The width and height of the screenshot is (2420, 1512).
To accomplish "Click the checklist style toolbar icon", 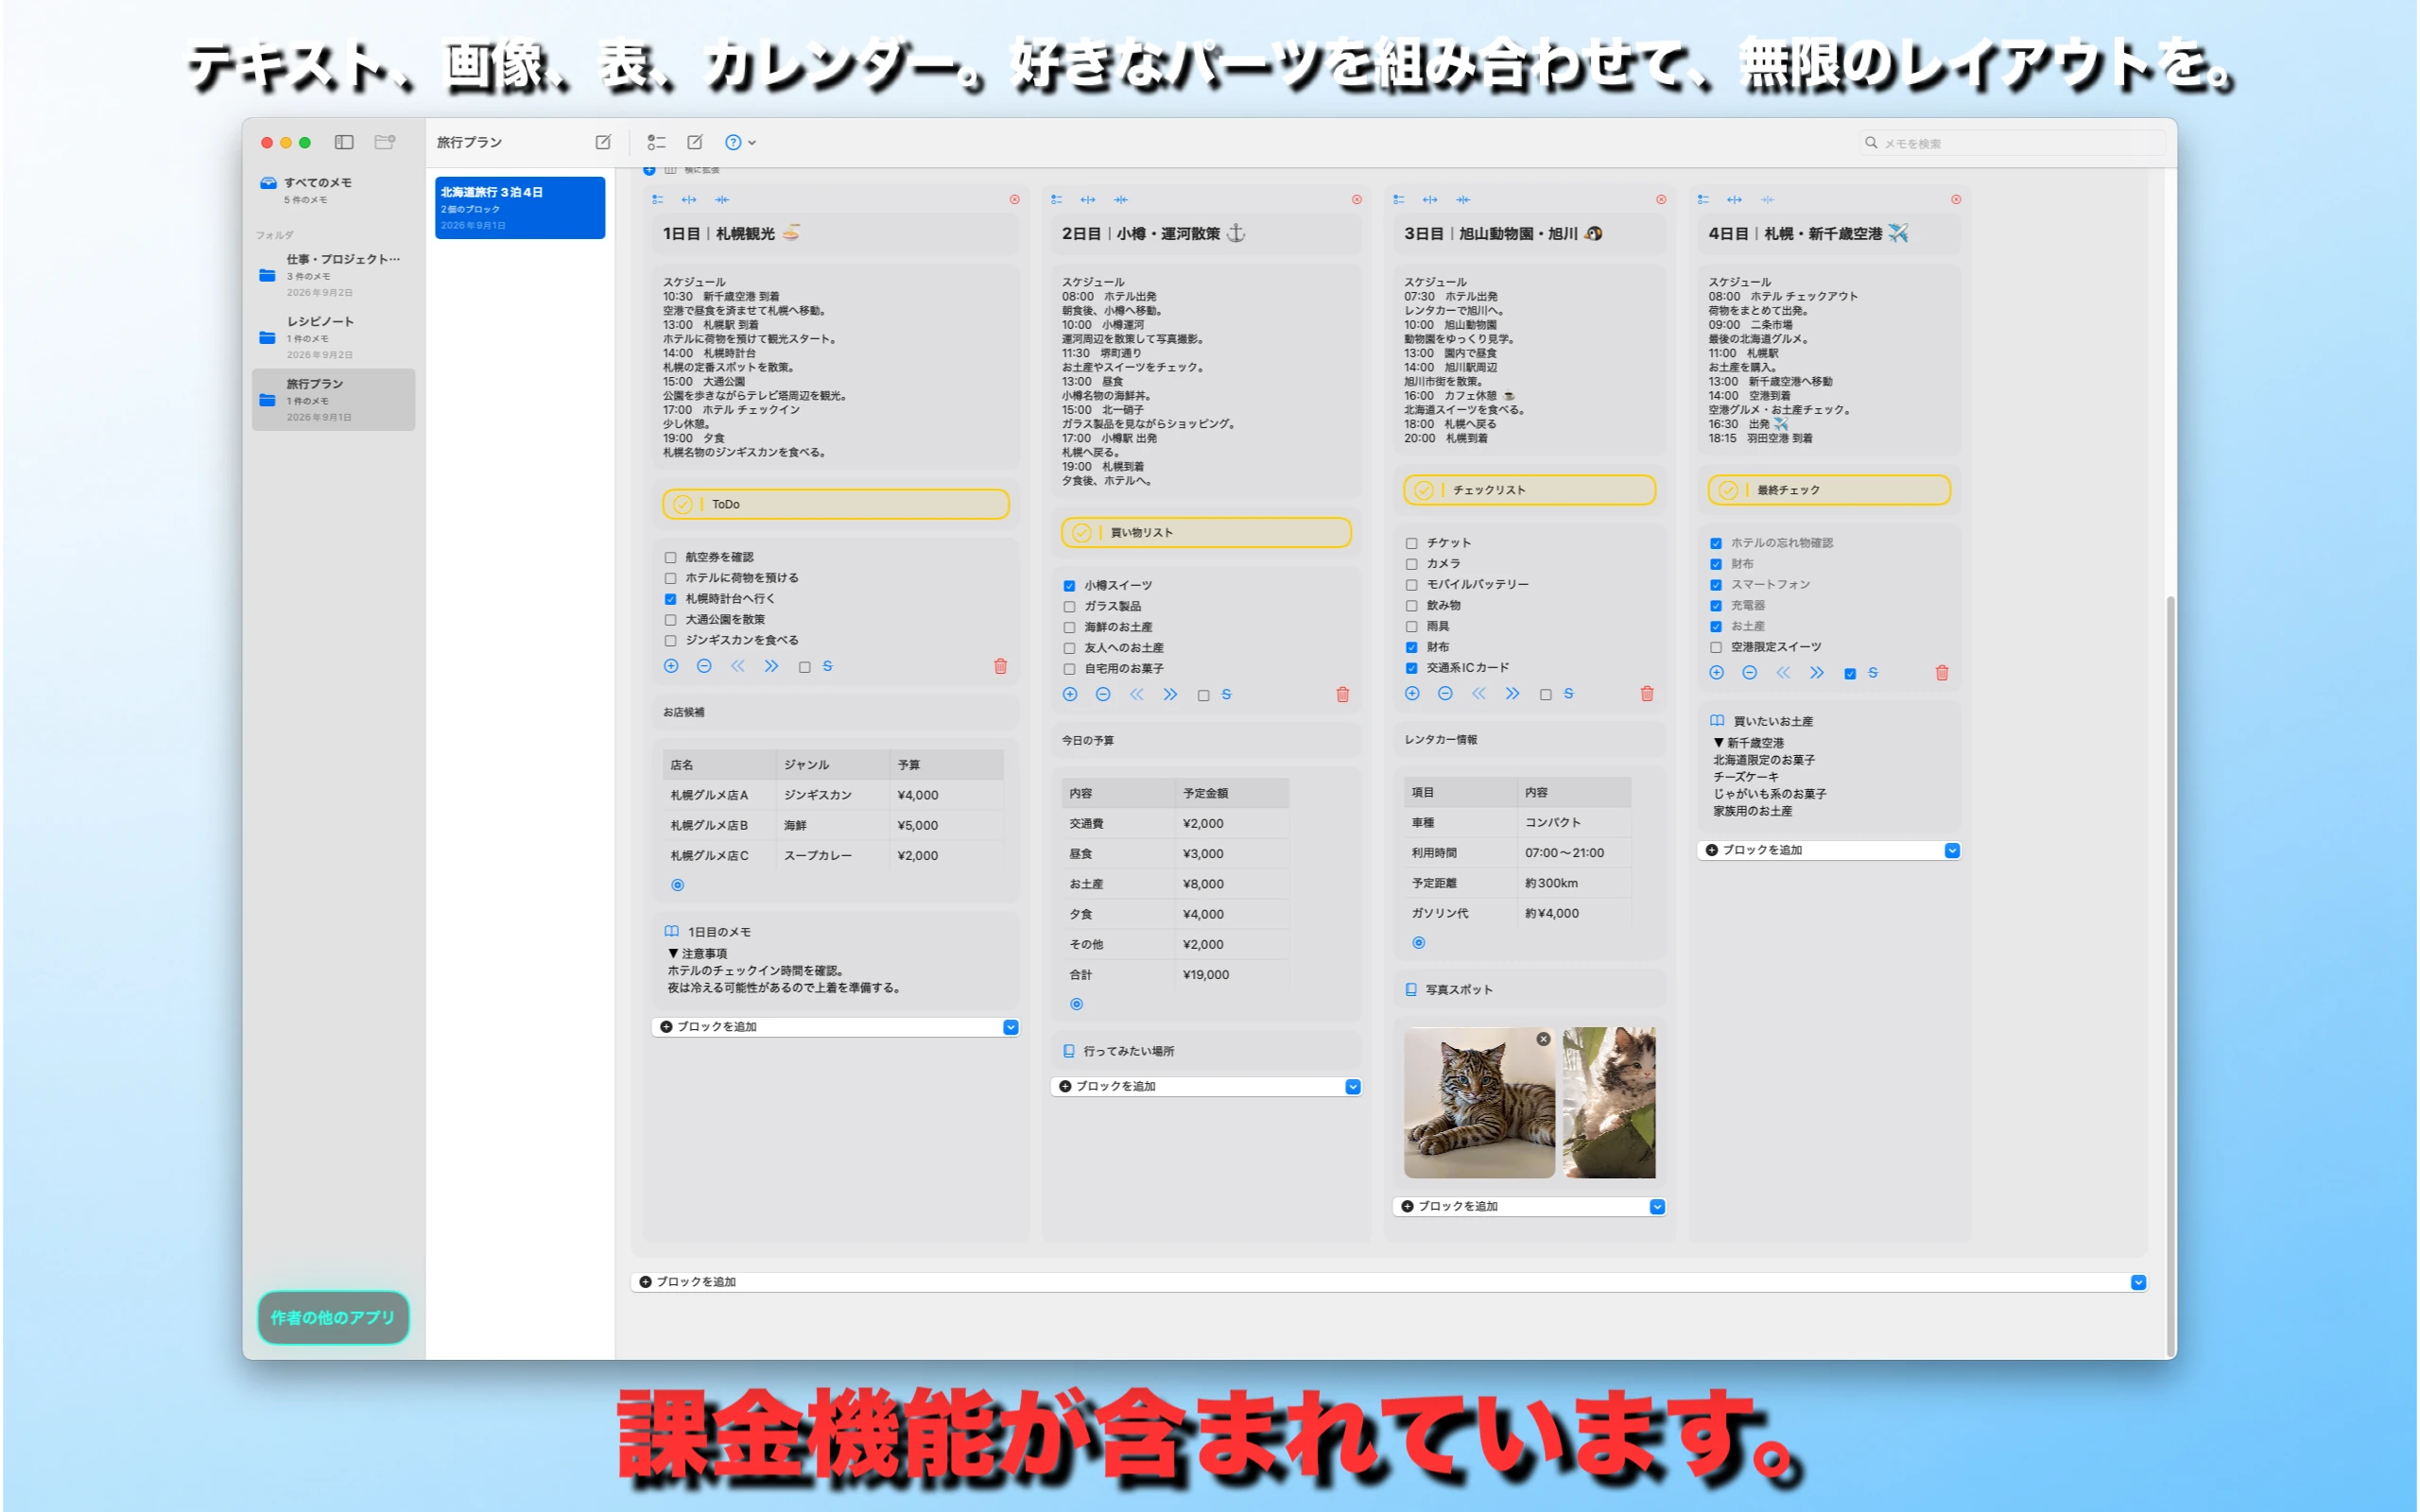I will [x=656, y=142].
